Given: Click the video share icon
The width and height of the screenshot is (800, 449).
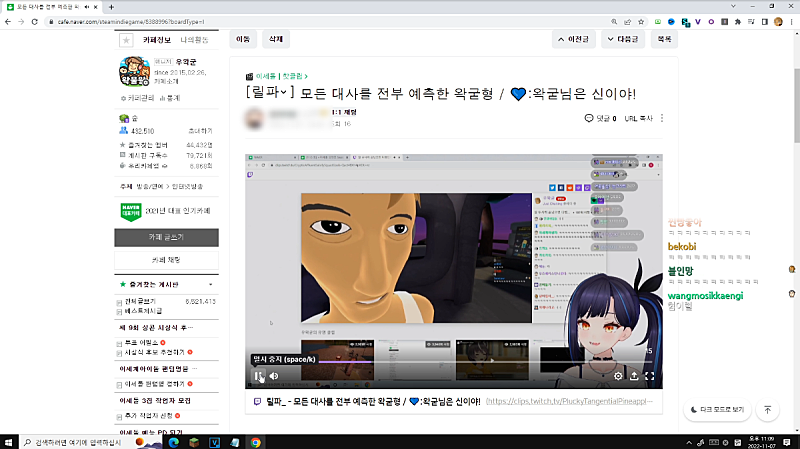Looking at the screenshot, I should point(634,376).
